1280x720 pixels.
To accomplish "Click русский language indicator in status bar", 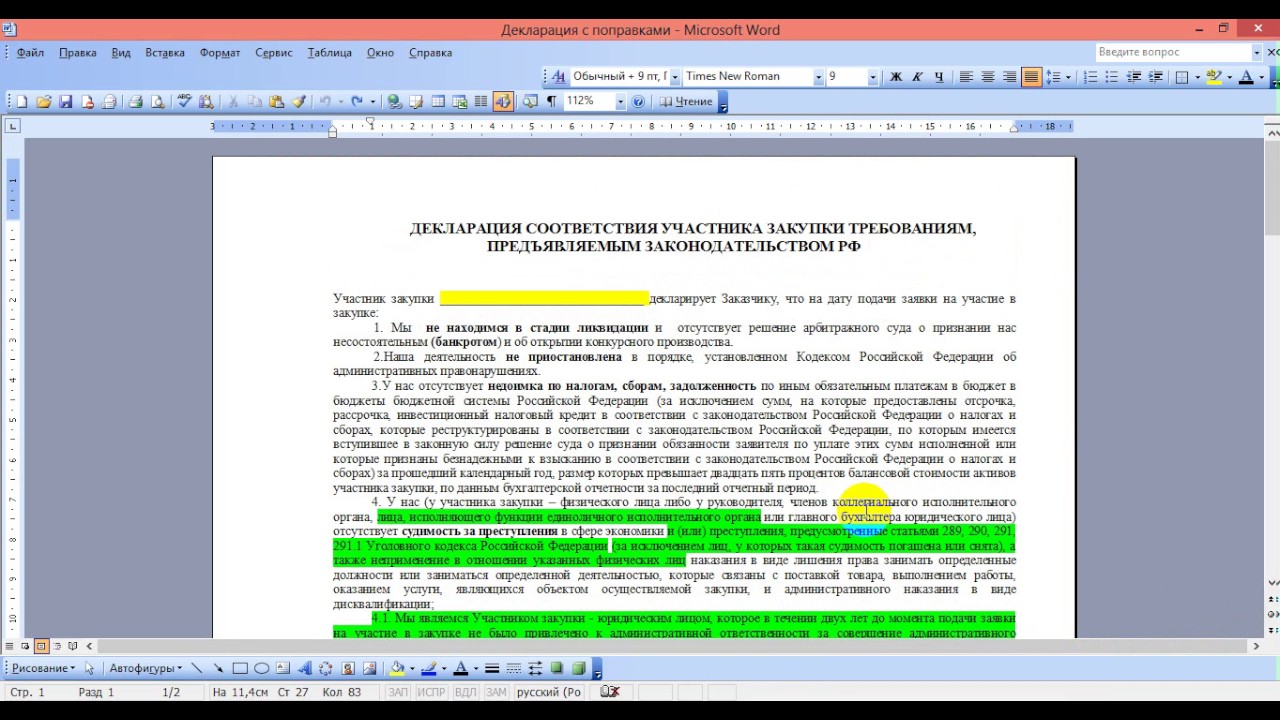I will click(x=548, y=692).
